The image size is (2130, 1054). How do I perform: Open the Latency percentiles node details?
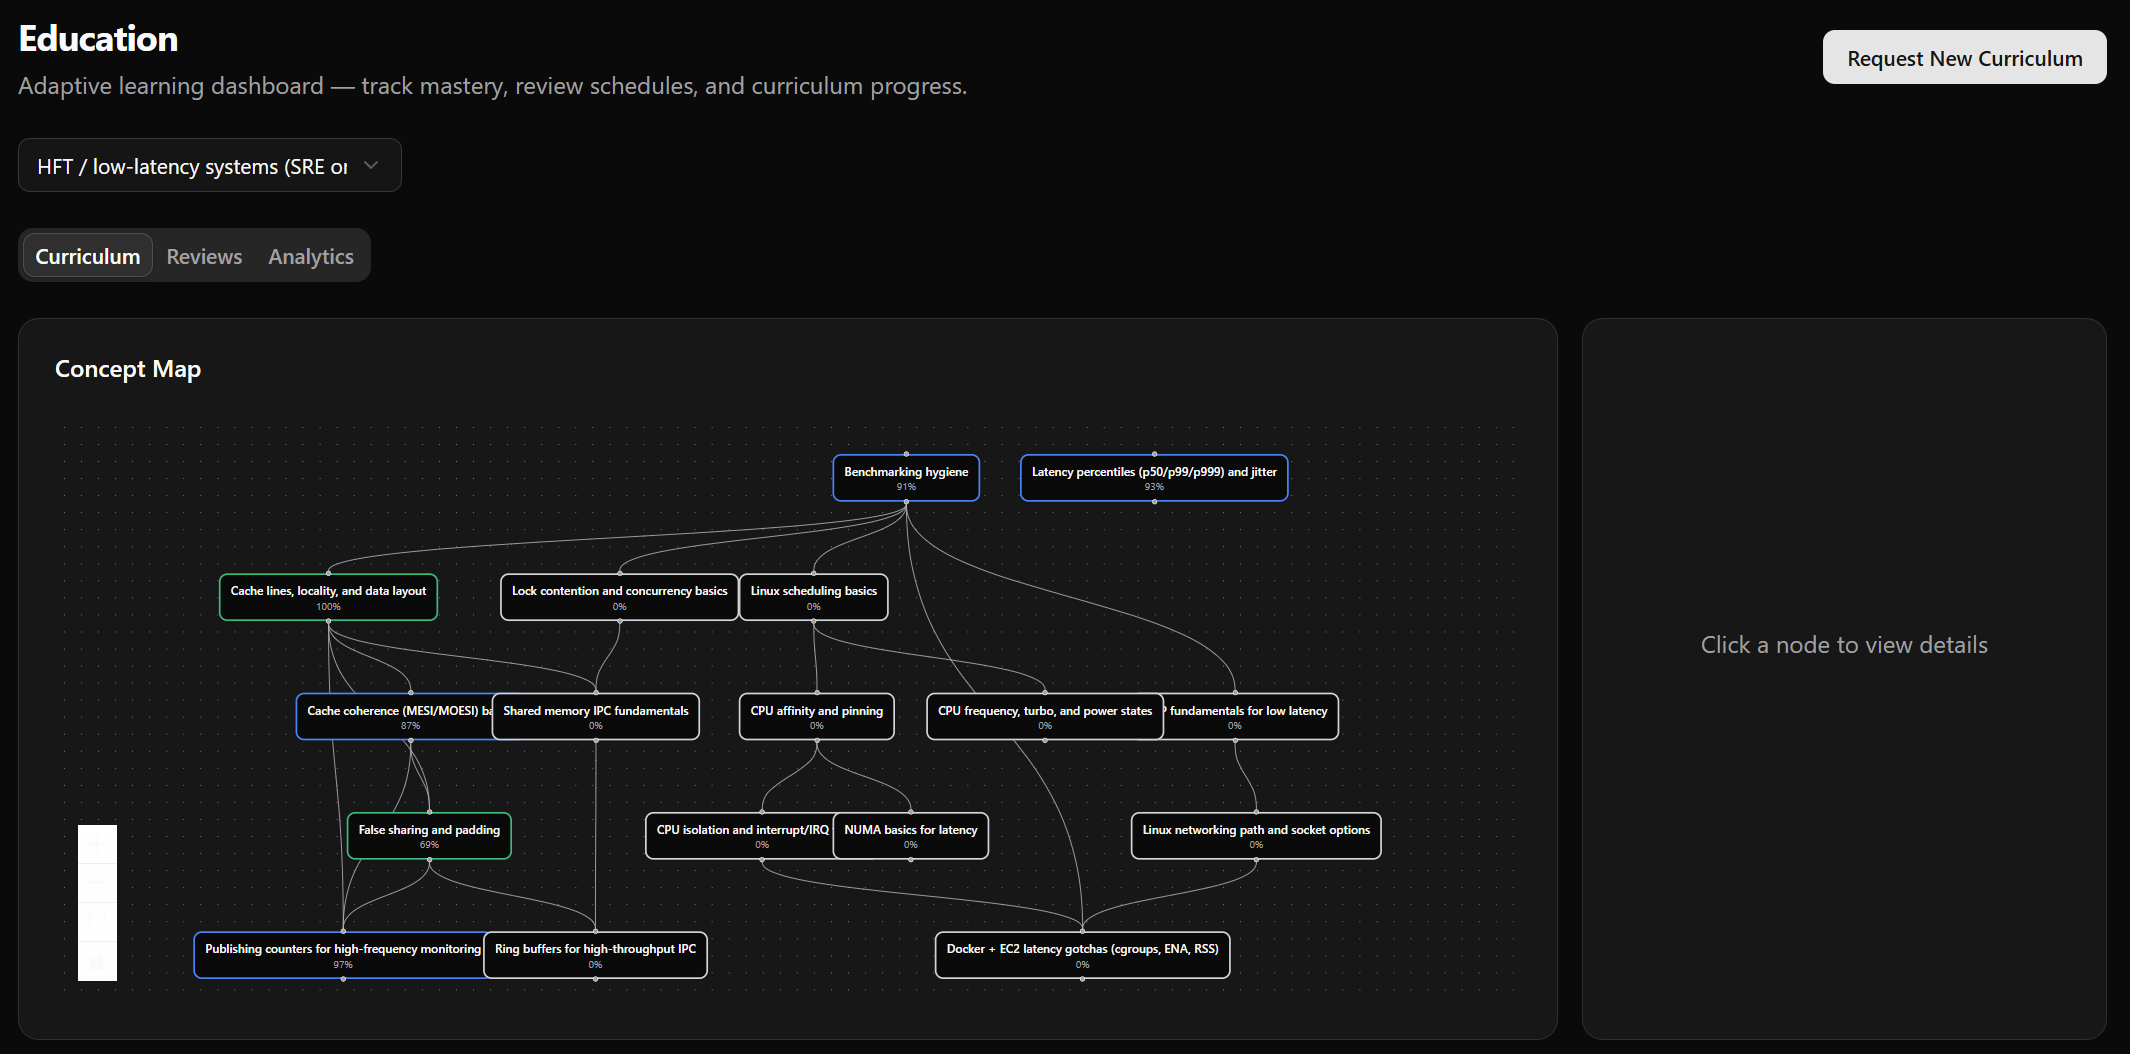[x=1153, y=478]
